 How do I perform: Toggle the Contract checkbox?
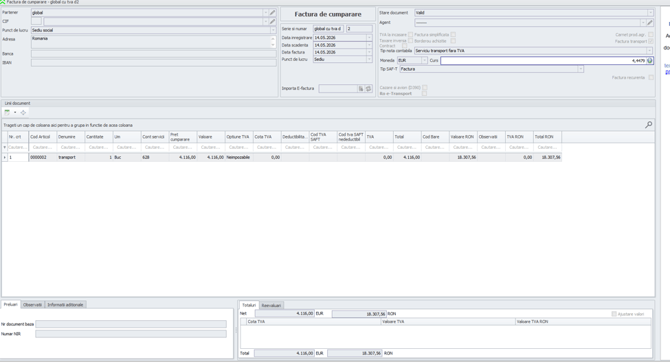pos(405,46)
